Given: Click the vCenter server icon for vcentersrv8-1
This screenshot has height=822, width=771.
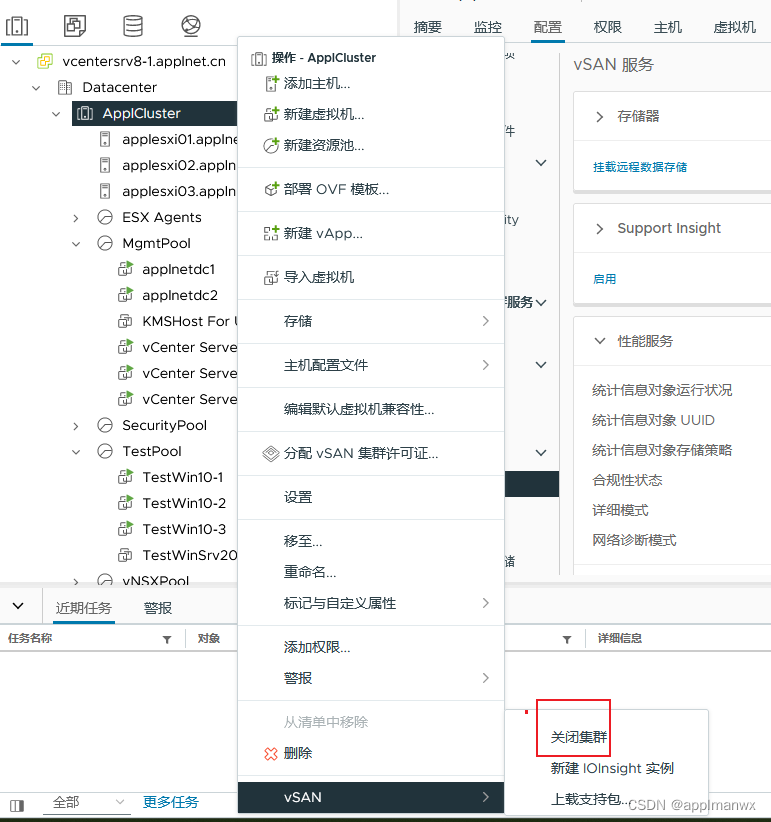Looking at the screenshot, I should point(45,61).
